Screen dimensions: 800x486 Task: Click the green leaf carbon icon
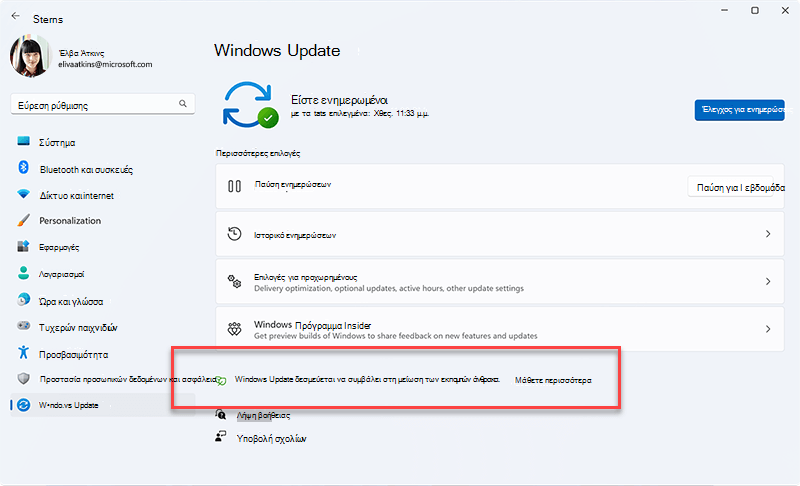(221, 380)
